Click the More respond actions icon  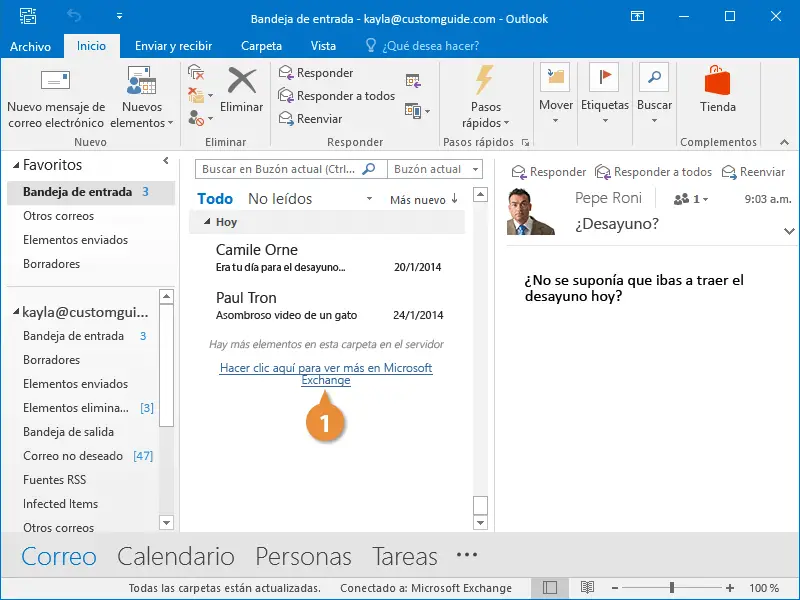click(413, 111)
